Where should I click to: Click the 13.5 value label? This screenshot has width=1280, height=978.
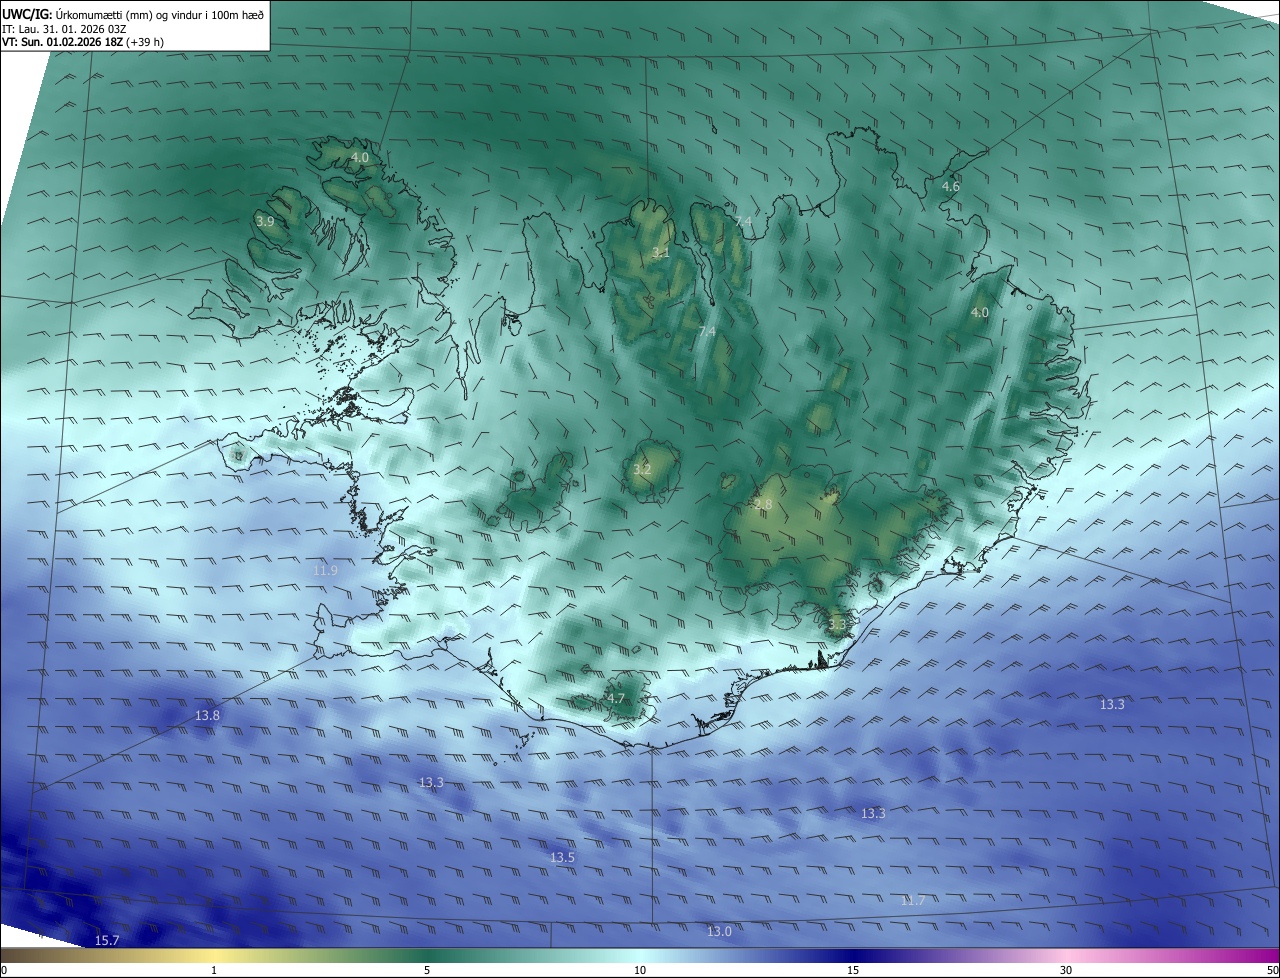(x=563, y=858)
